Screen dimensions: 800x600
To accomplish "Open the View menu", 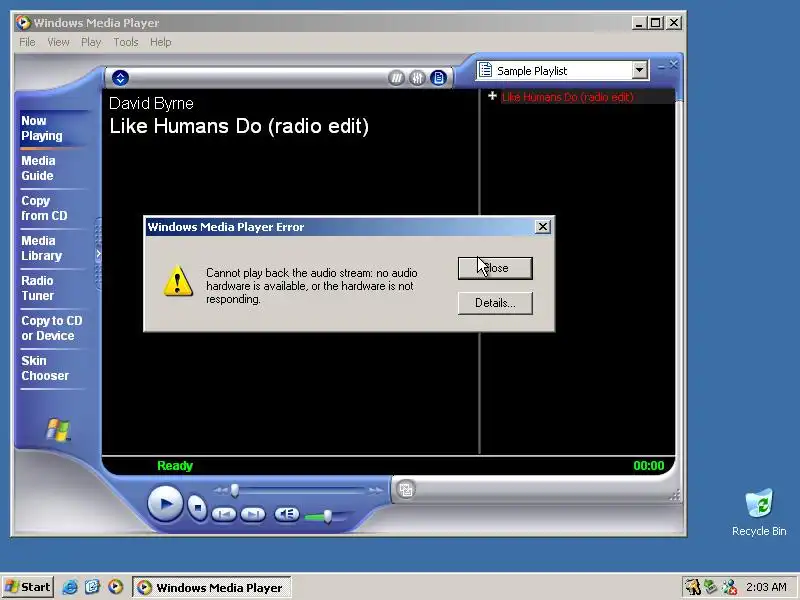I will click(58, 42).
